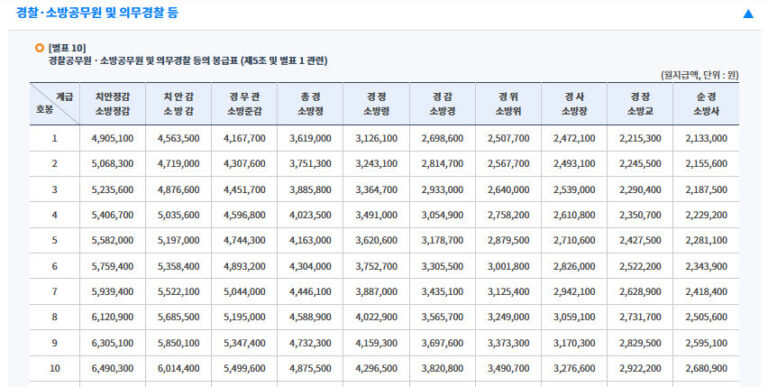Click the 경위 소방위 column header
Screen dimensions: 768x387
(x=508, y=104)
